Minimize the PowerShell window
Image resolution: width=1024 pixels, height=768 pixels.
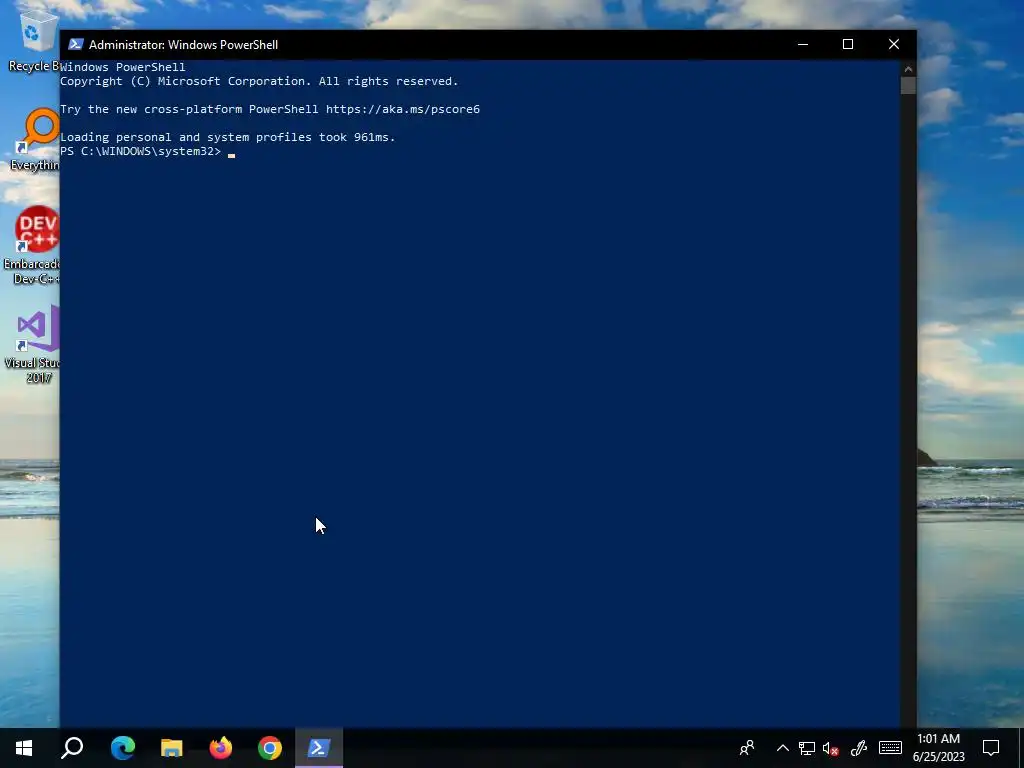(x=803, y=44)
